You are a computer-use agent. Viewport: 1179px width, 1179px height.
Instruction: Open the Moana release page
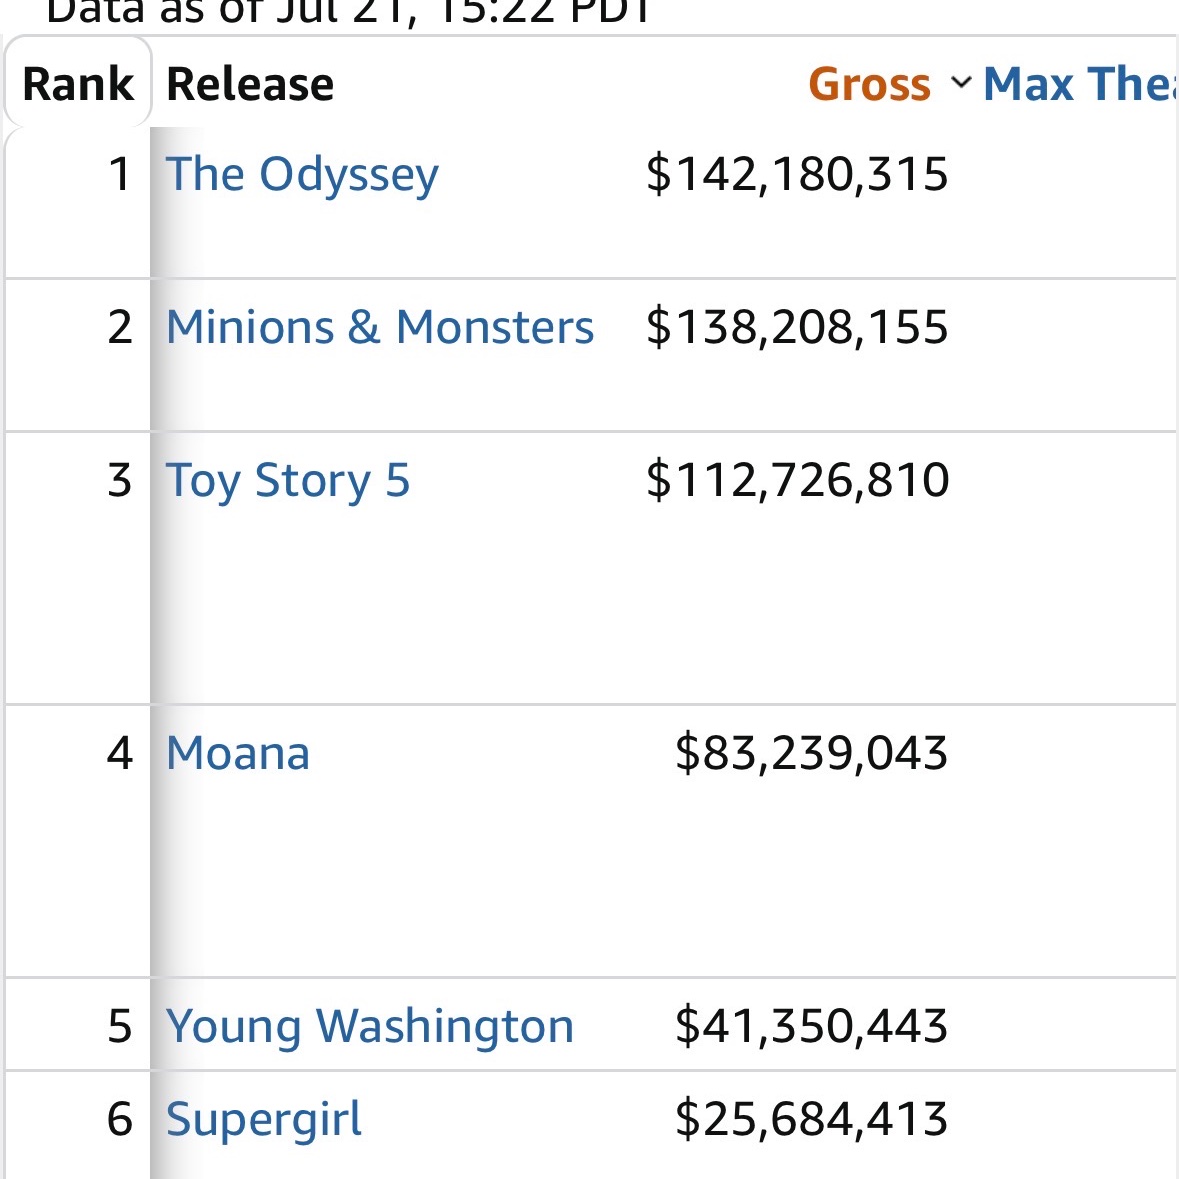[238, 753]
